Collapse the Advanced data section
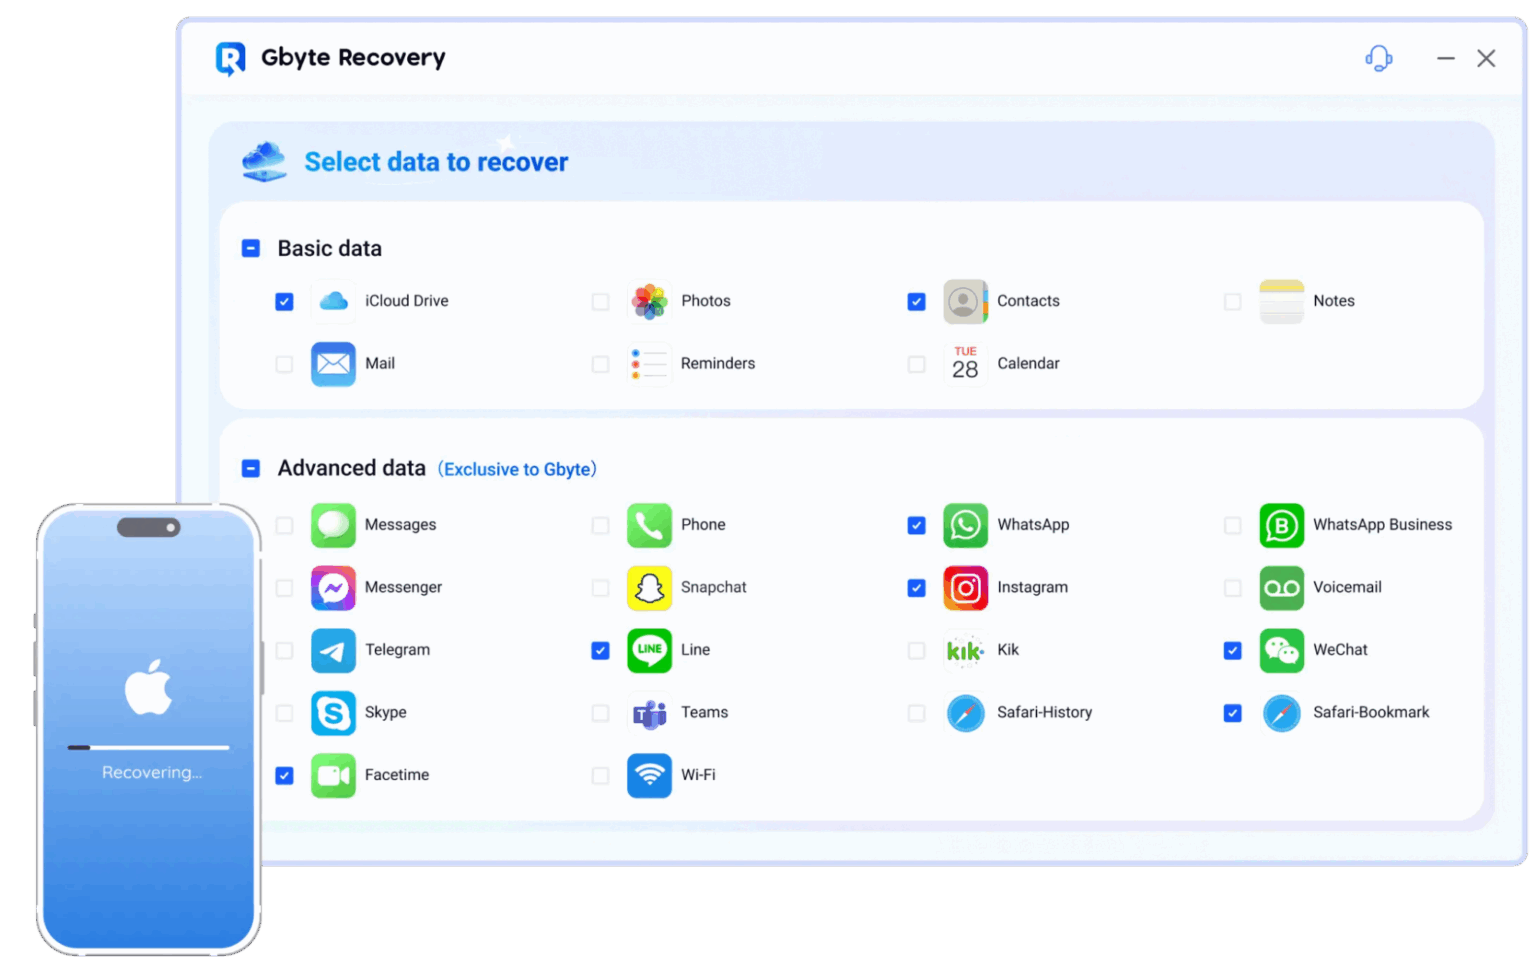 (249, 468)
